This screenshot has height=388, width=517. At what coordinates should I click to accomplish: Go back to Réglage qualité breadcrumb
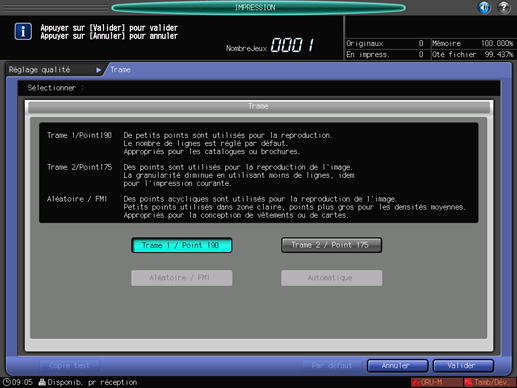pos(39,70)
